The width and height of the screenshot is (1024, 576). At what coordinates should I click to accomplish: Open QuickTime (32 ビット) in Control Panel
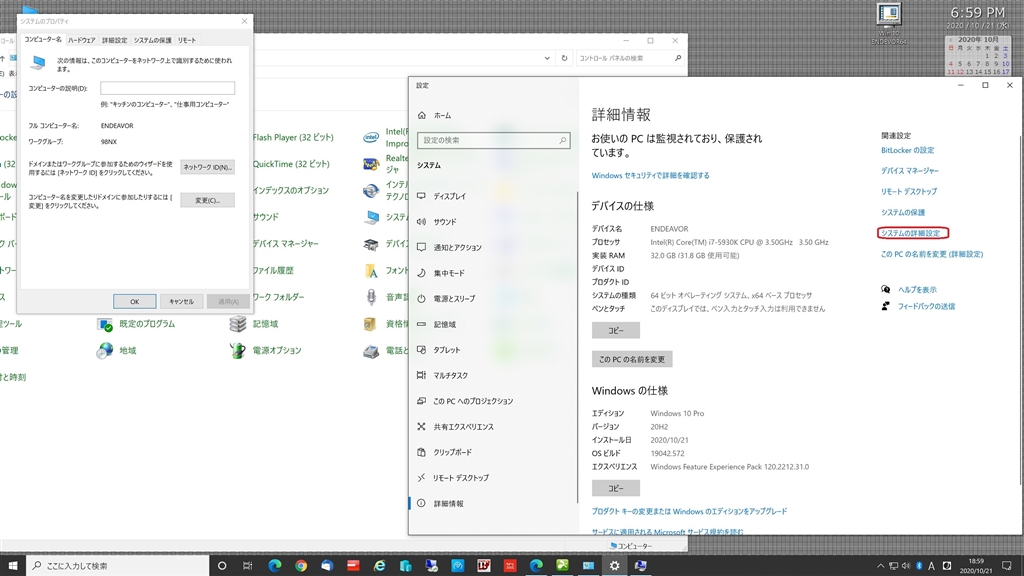tap(291, 165)
